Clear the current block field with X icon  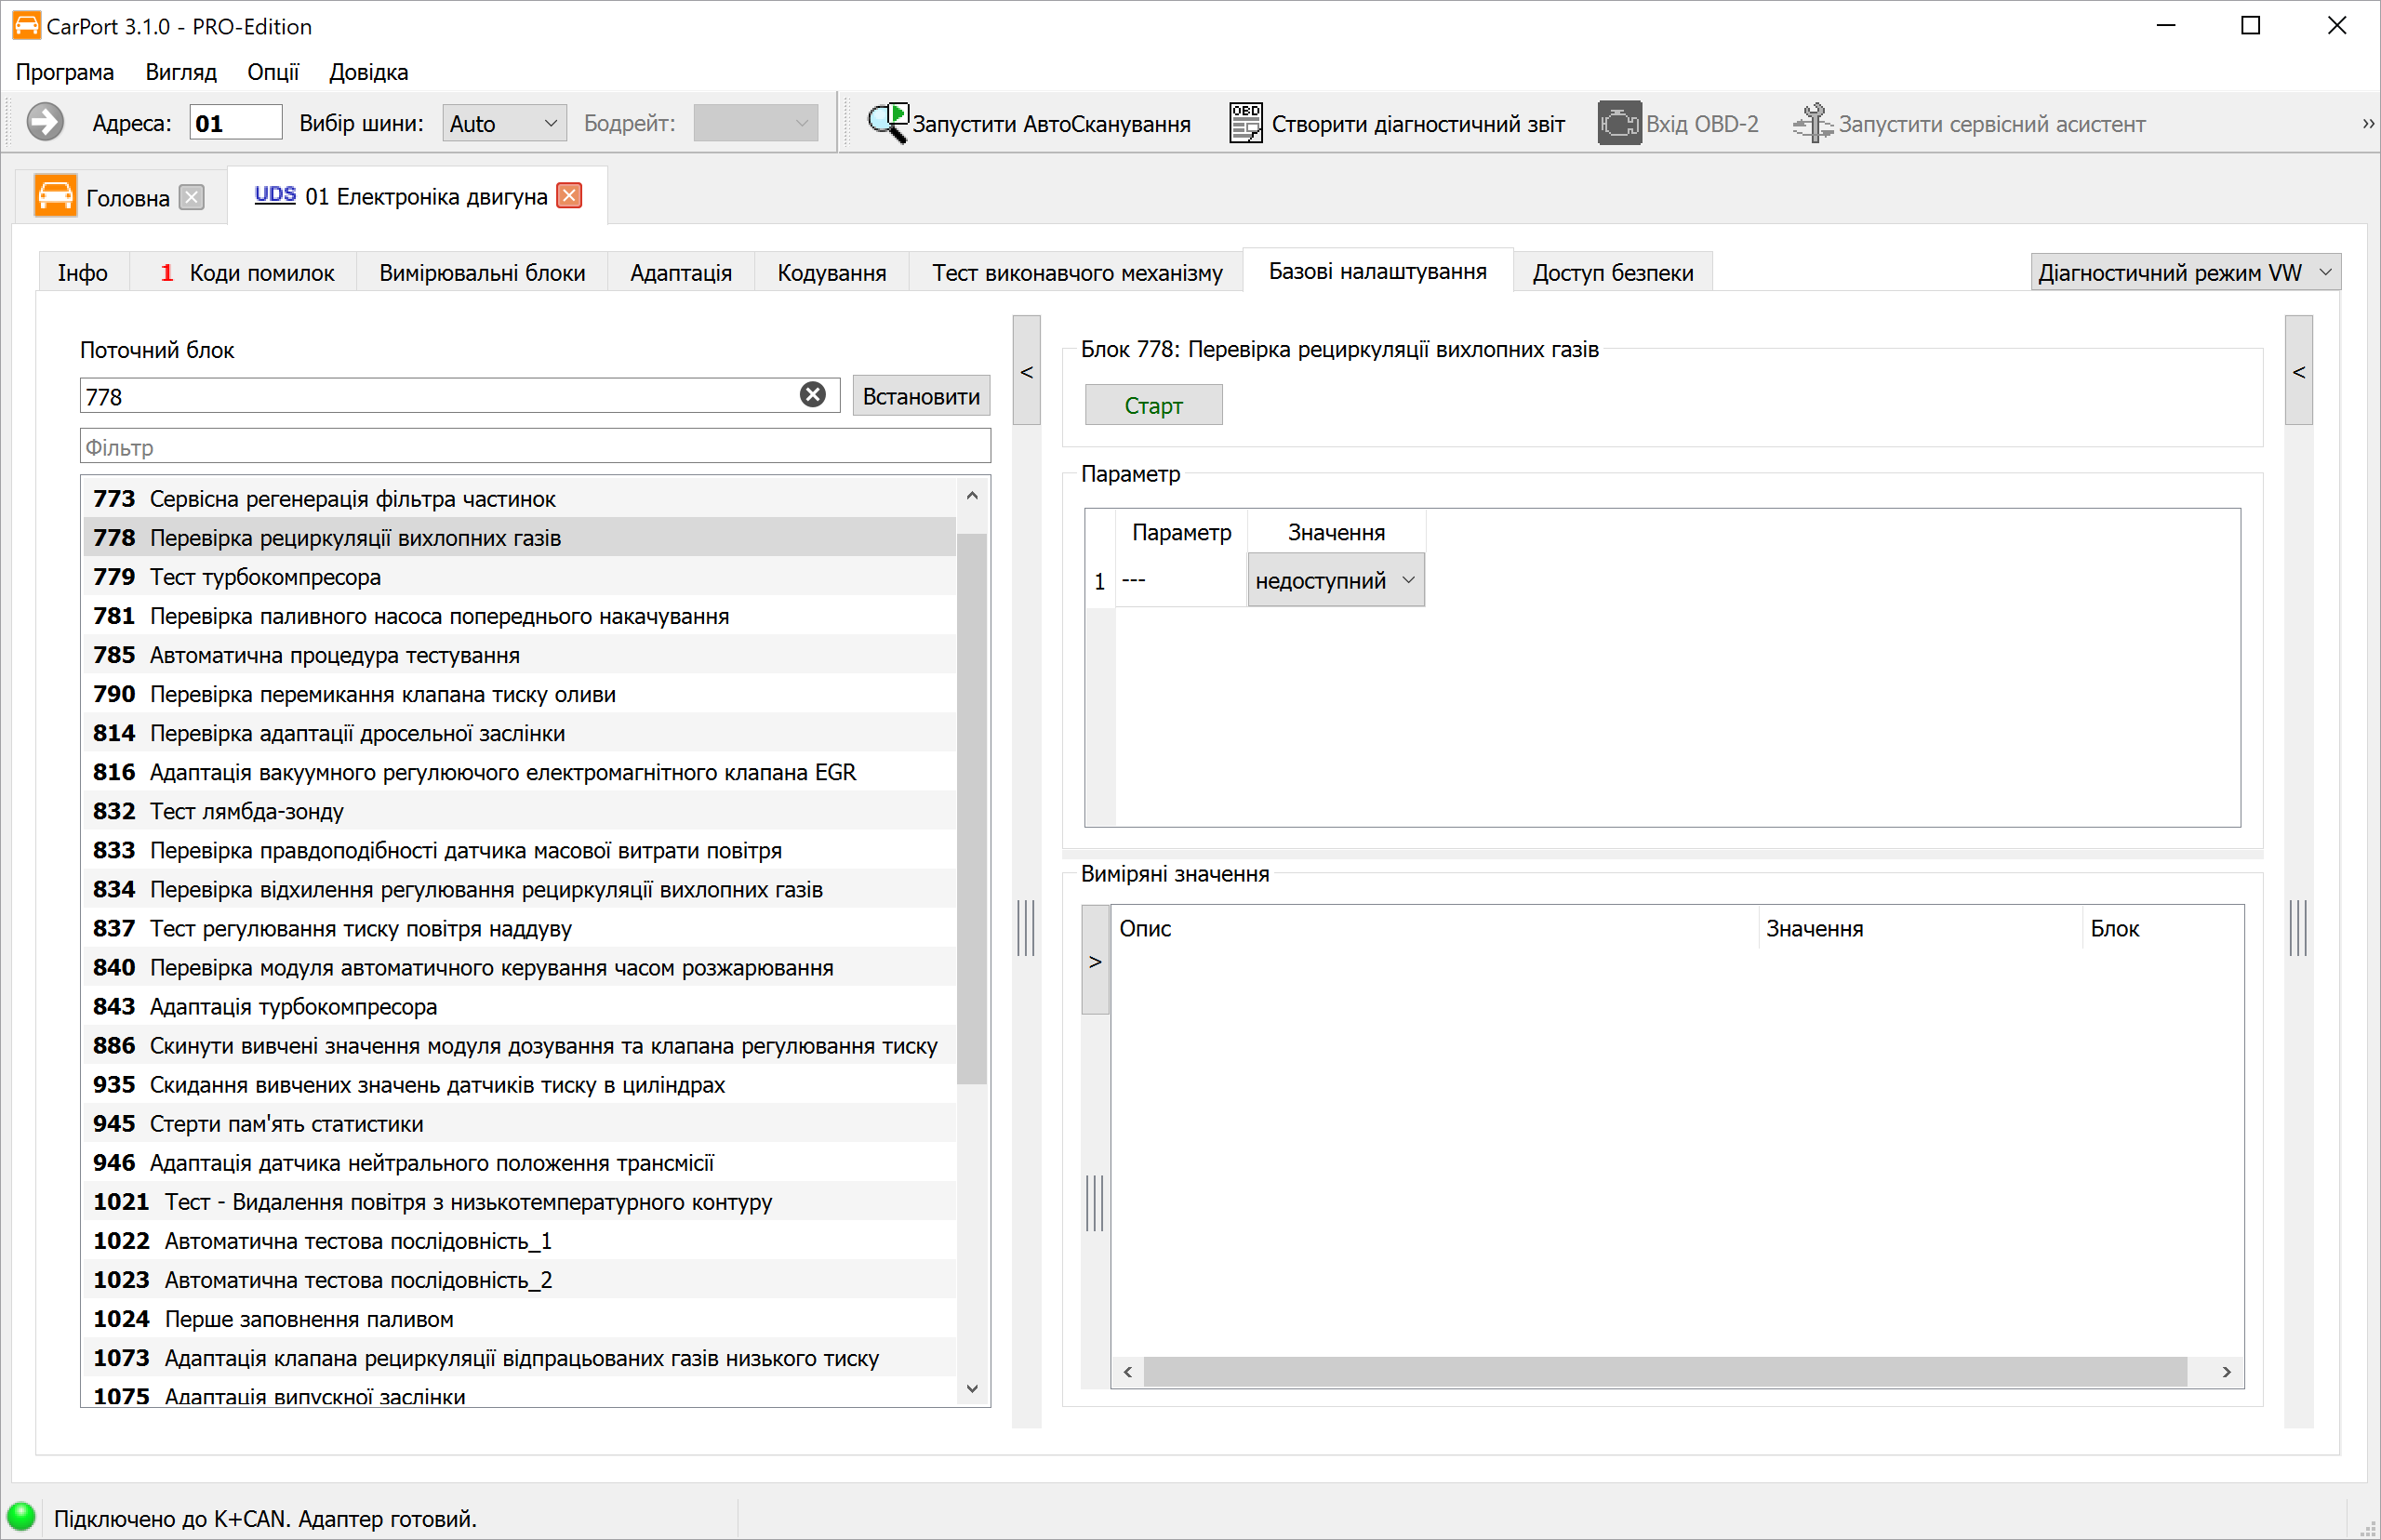coord(813,395)
